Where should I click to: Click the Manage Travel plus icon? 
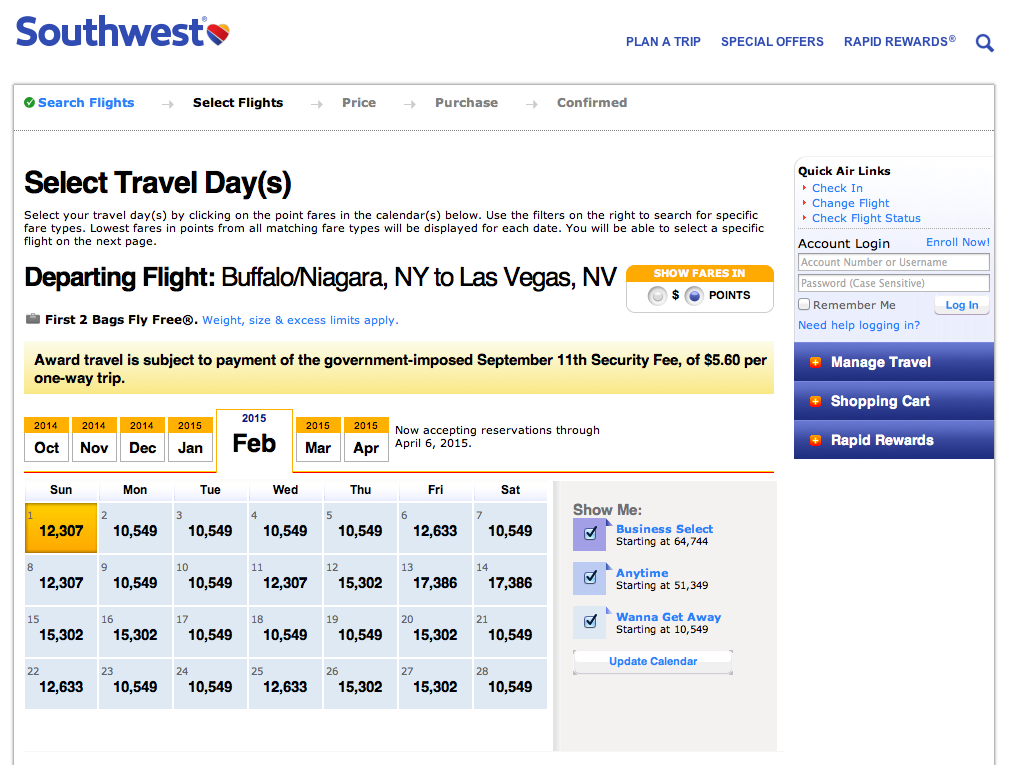click(816, 362)
